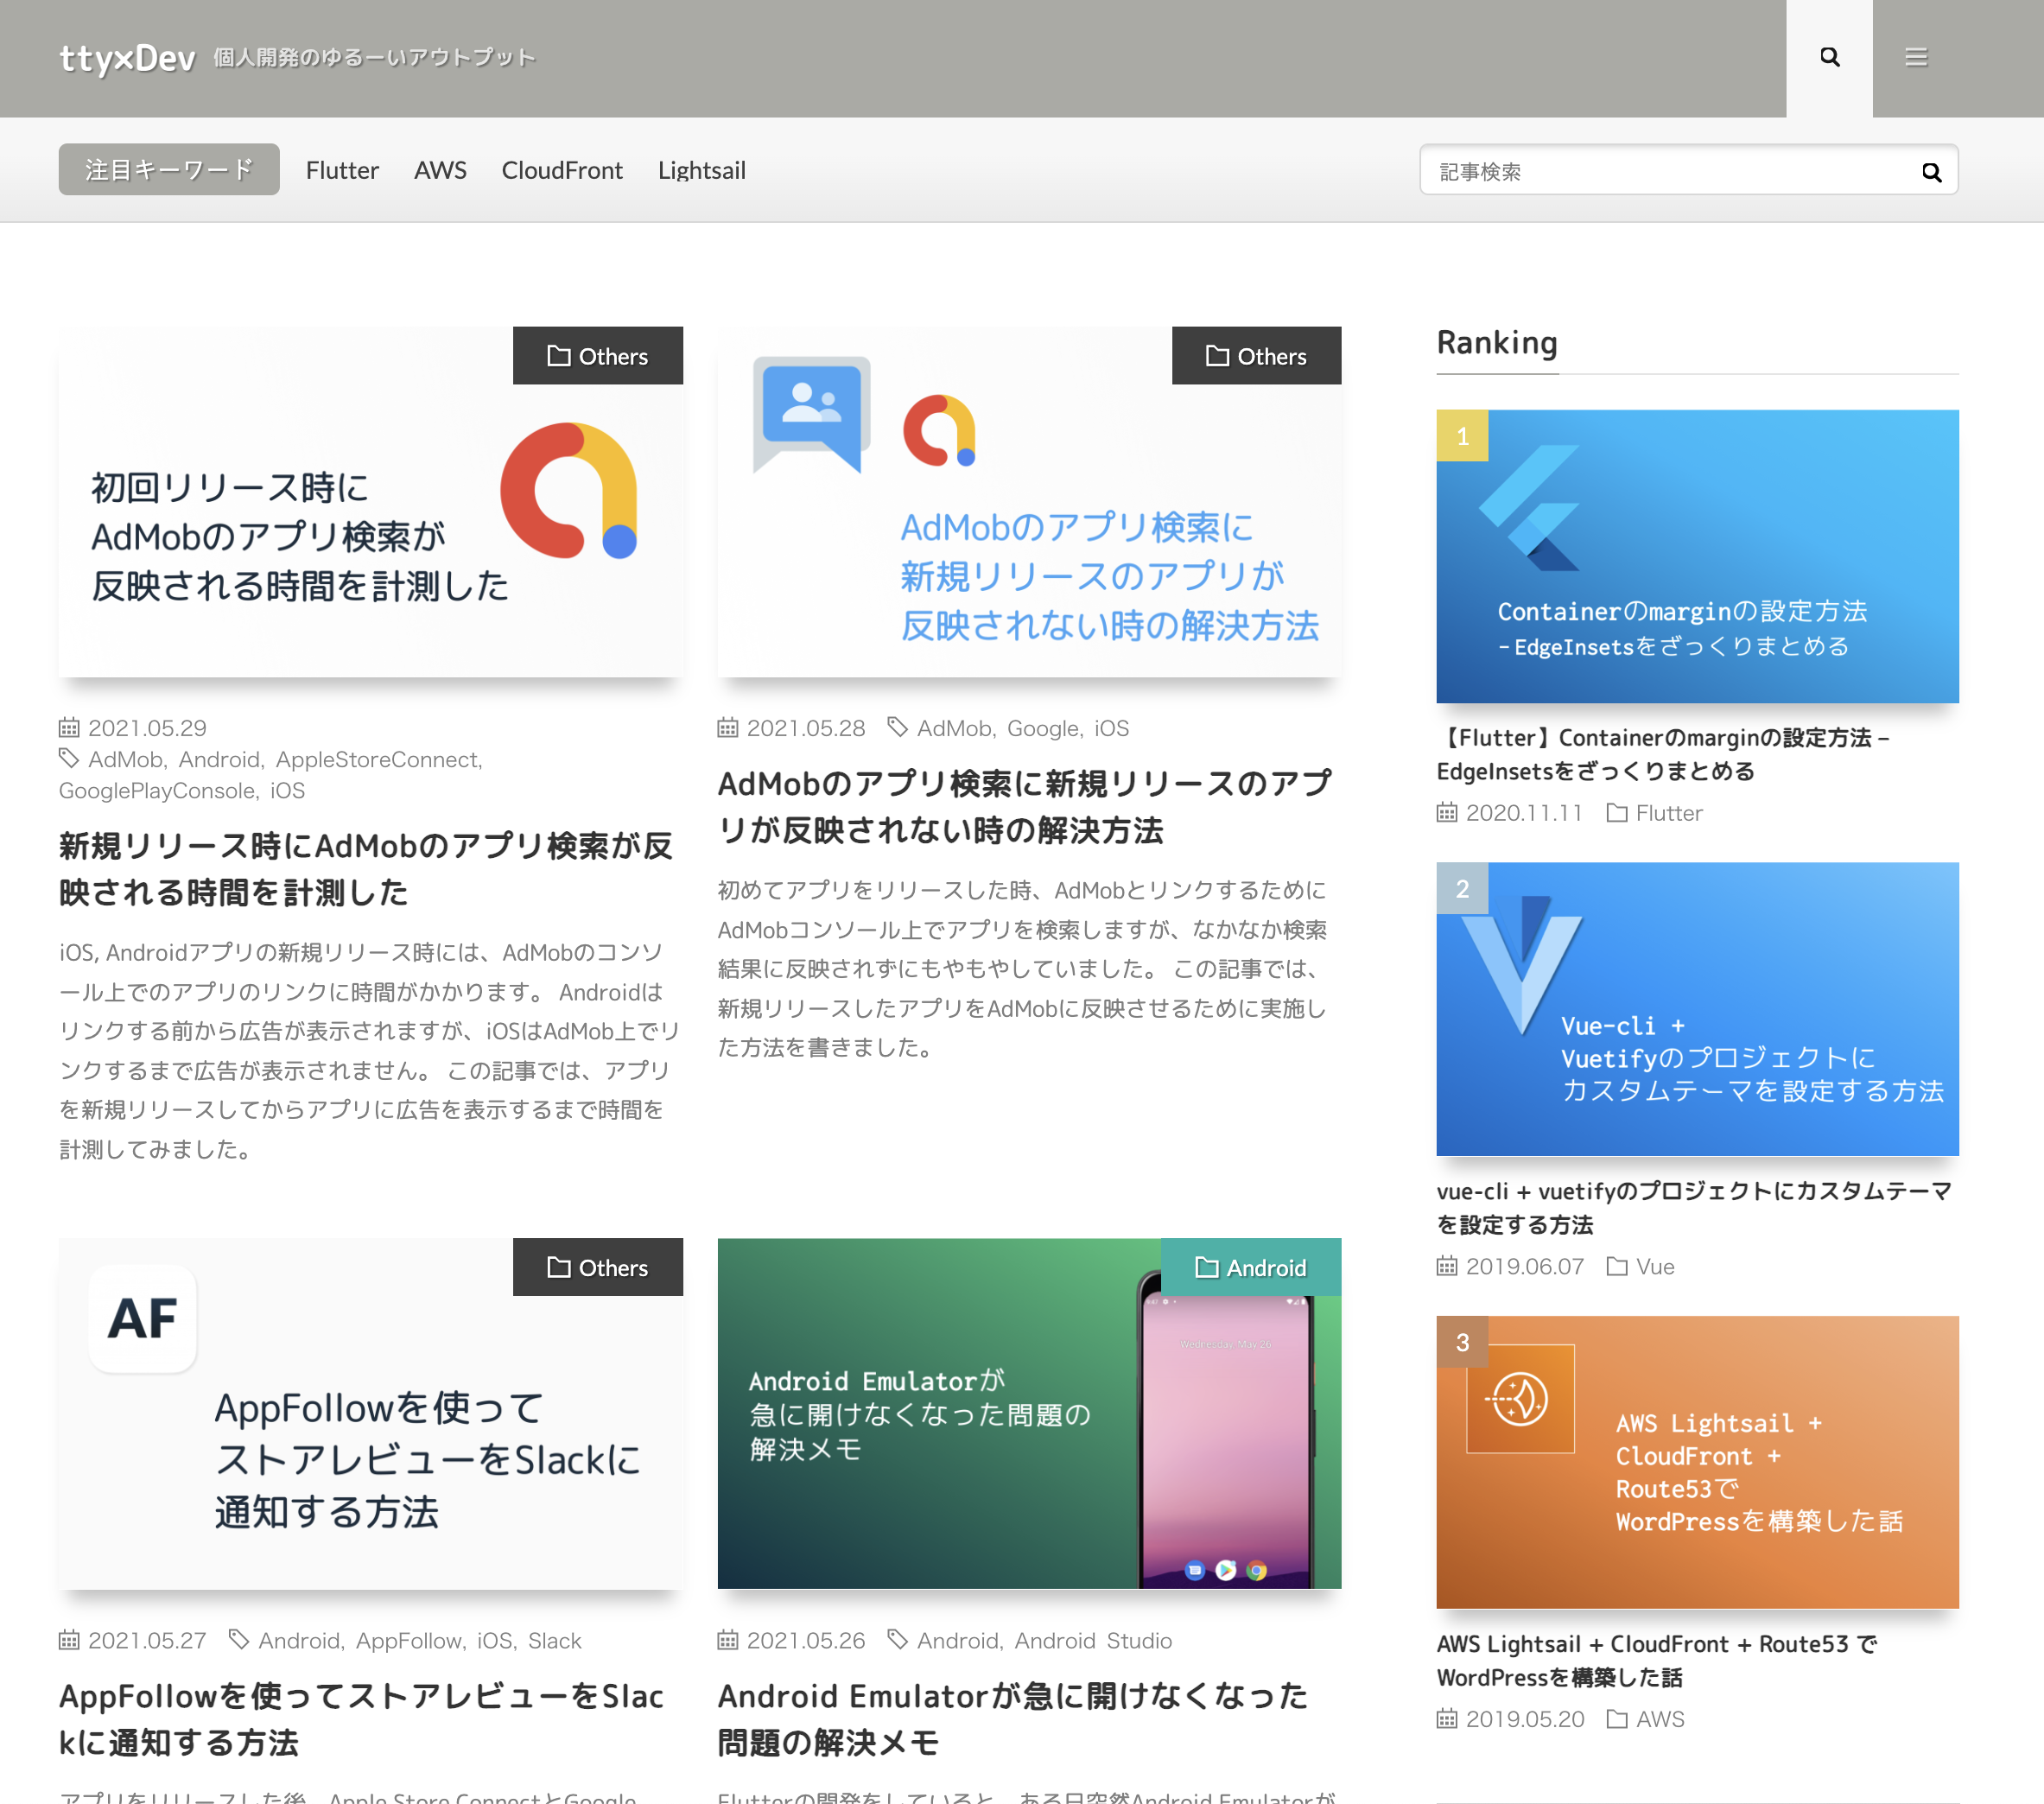
Task: Open ranking title vue-cli + vuetifyのプロジェクト
Action: [x=1694, y=1207]
